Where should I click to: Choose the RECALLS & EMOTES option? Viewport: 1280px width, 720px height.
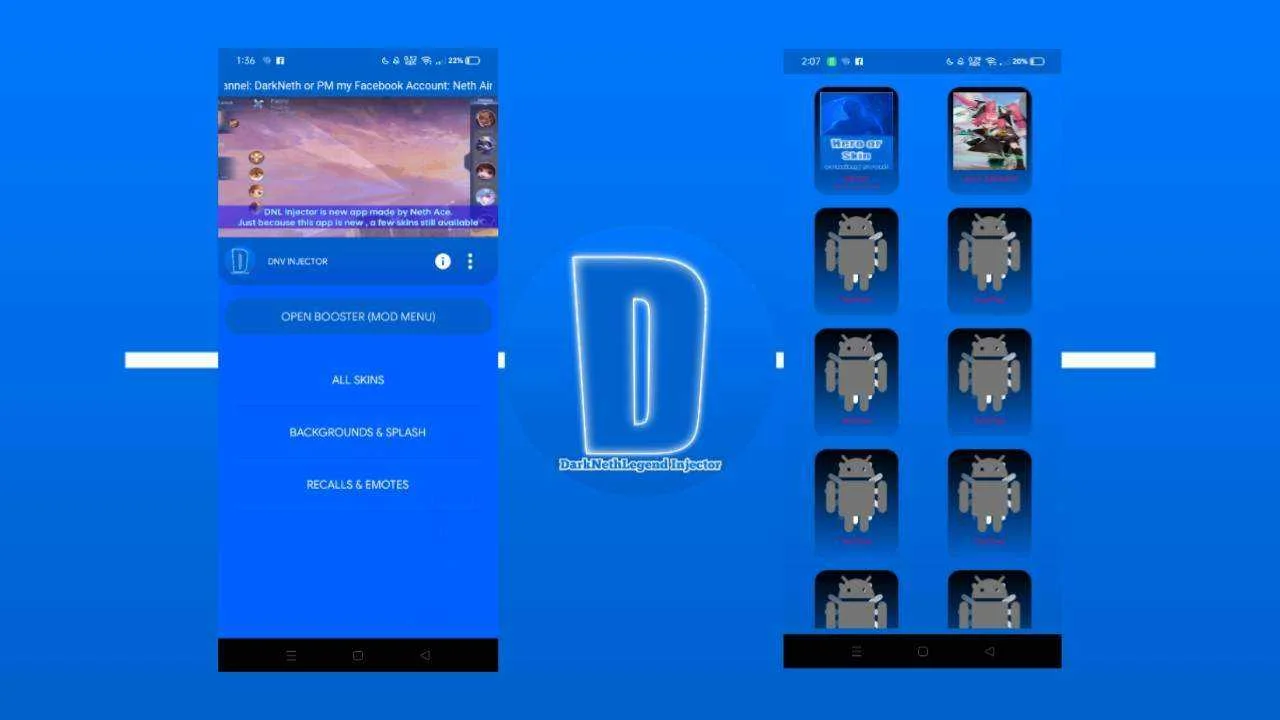[358, 485]
